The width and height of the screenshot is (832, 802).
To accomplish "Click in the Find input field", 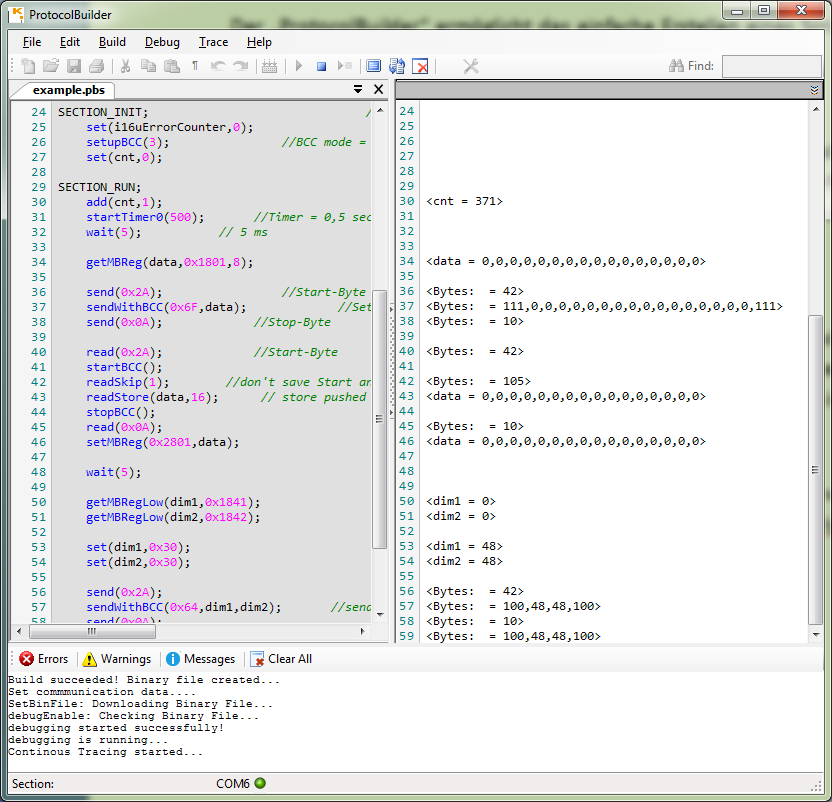I will [770, 66].
